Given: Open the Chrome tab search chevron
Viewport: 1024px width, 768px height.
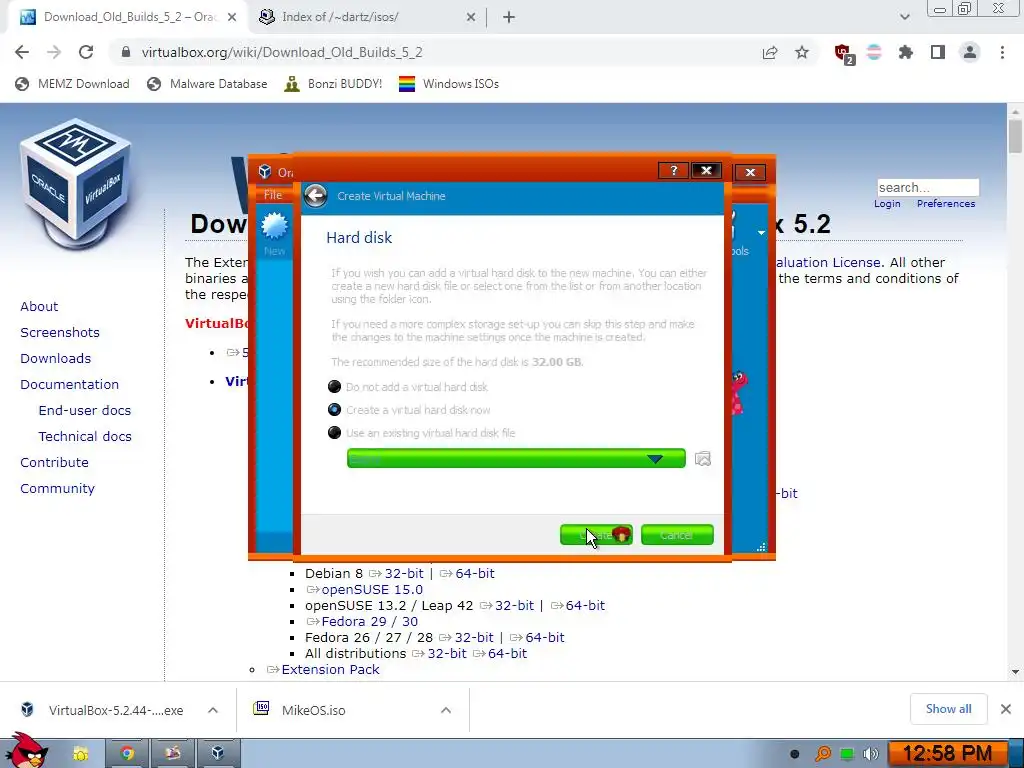Looking at the screenshot, I should (904, 17).
